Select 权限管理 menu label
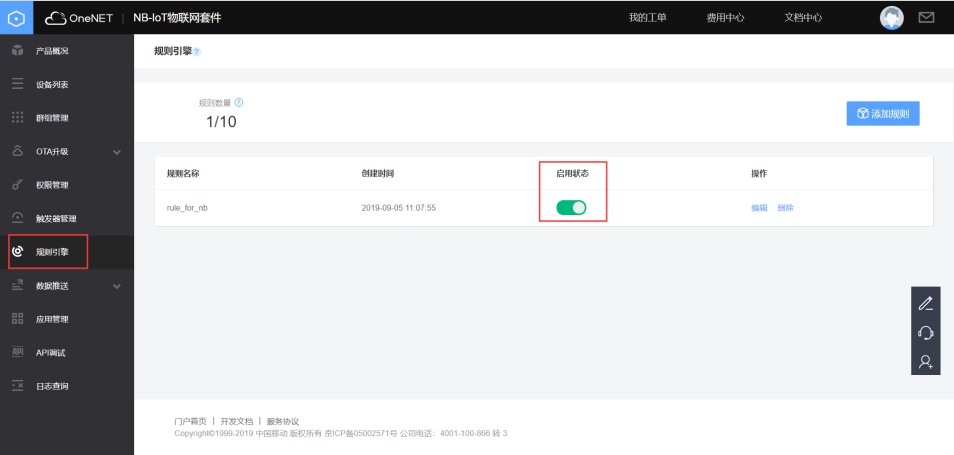Image resolution: width=954 pixels, height=455 pixels. [52, 185]
